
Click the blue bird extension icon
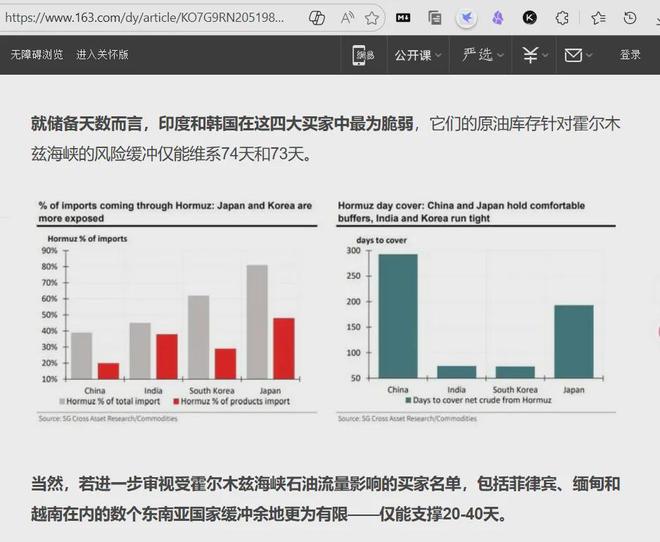(x=466, y=17)
